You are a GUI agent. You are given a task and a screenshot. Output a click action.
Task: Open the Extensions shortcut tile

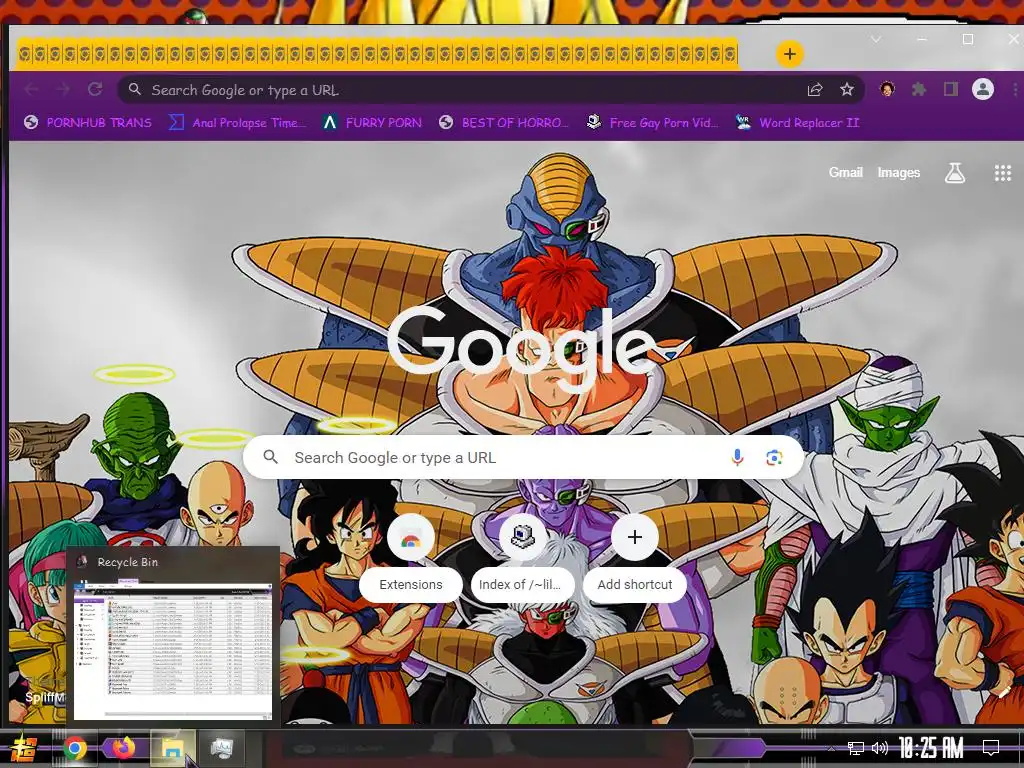411,558
